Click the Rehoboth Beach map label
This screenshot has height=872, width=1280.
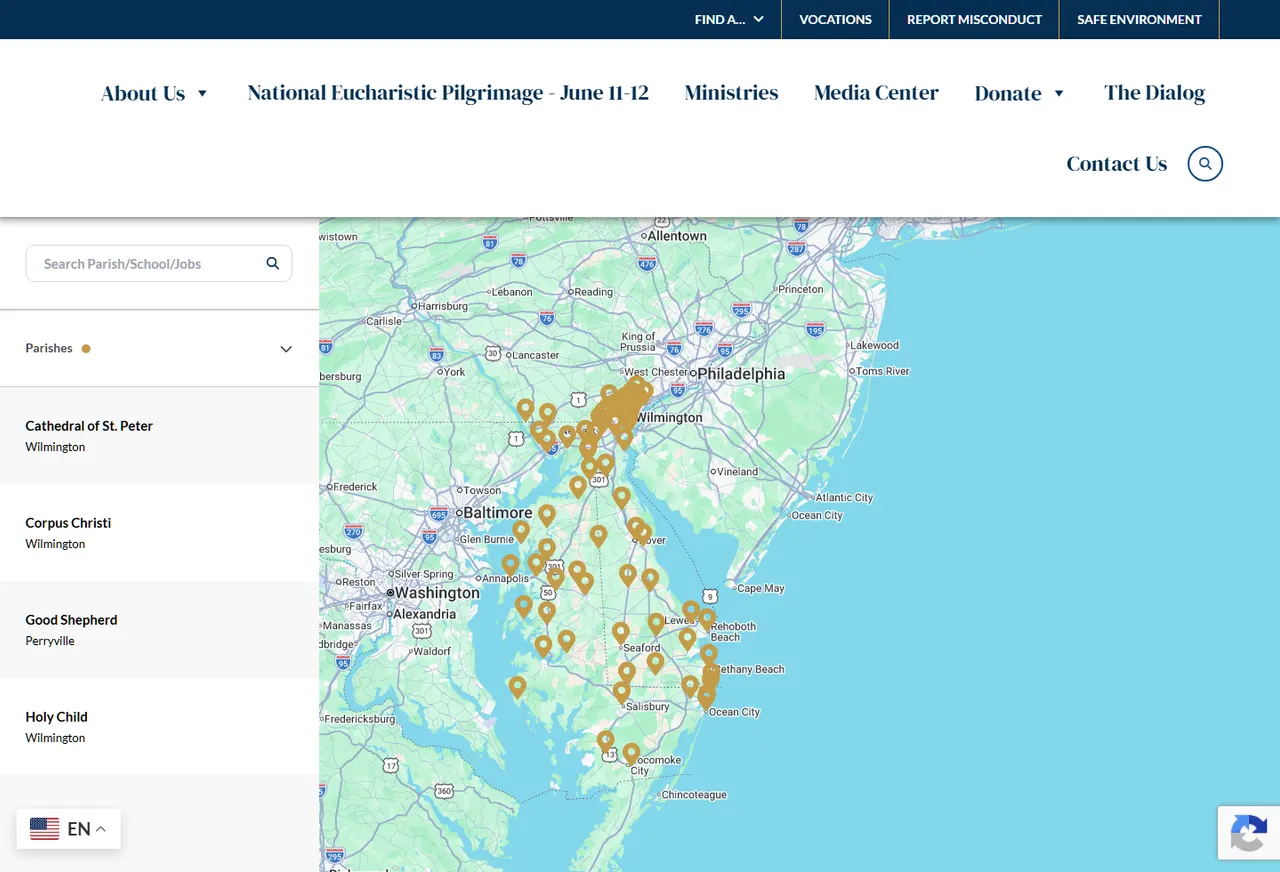coord(733,632)
